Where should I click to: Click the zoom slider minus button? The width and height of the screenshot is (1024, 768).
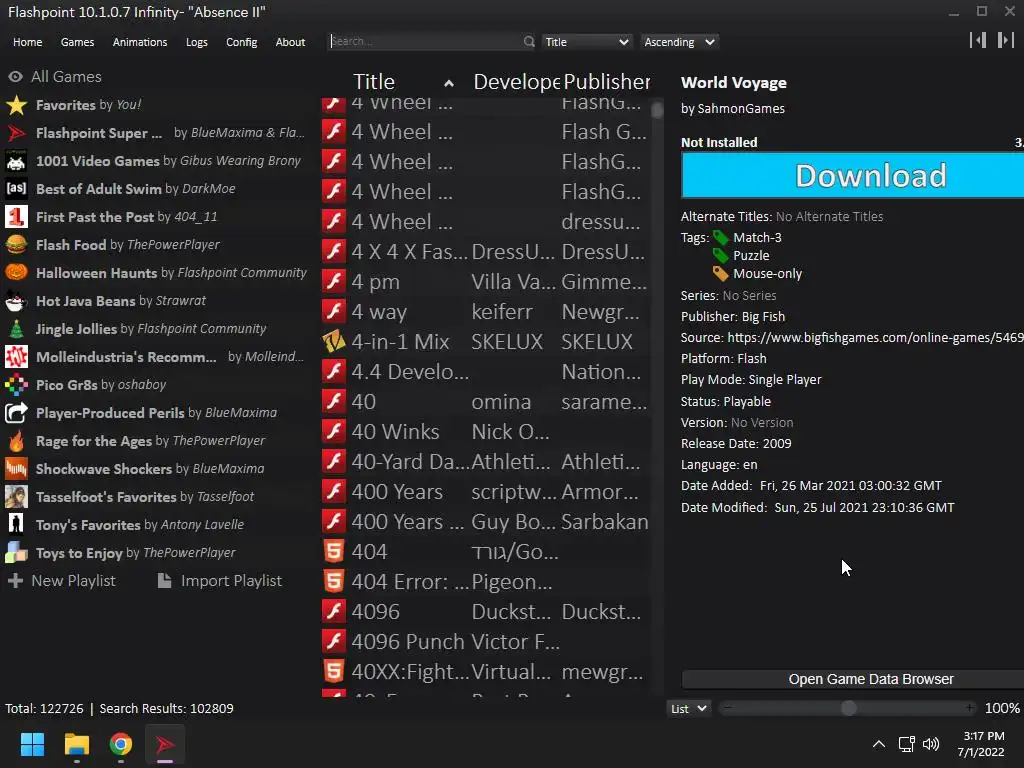[727, 708]
